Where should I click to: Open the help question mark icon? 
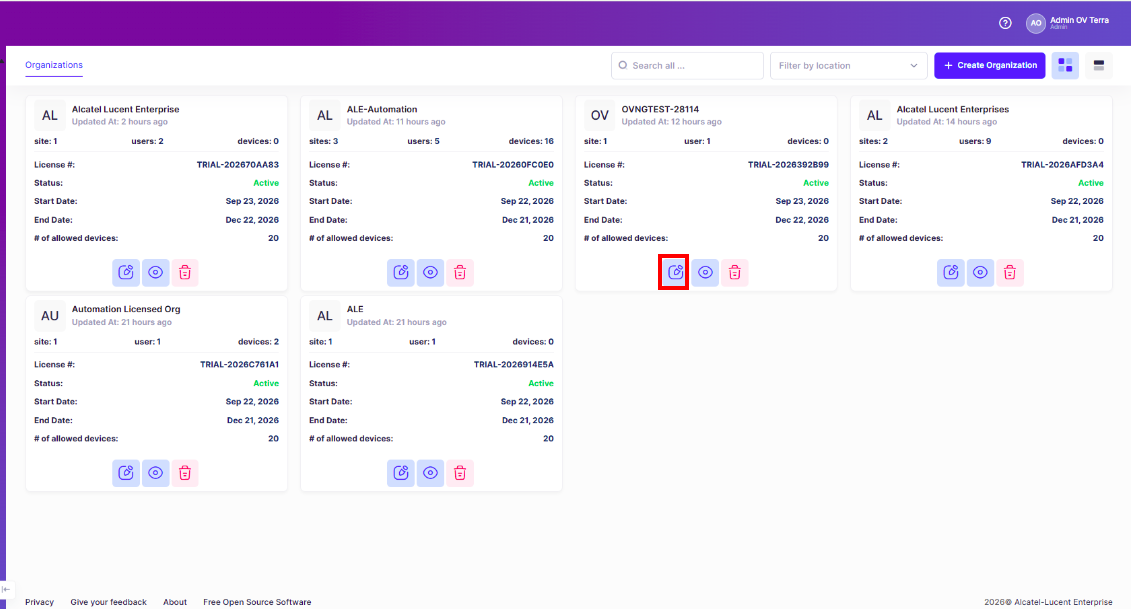click(x=1005, y=23)
